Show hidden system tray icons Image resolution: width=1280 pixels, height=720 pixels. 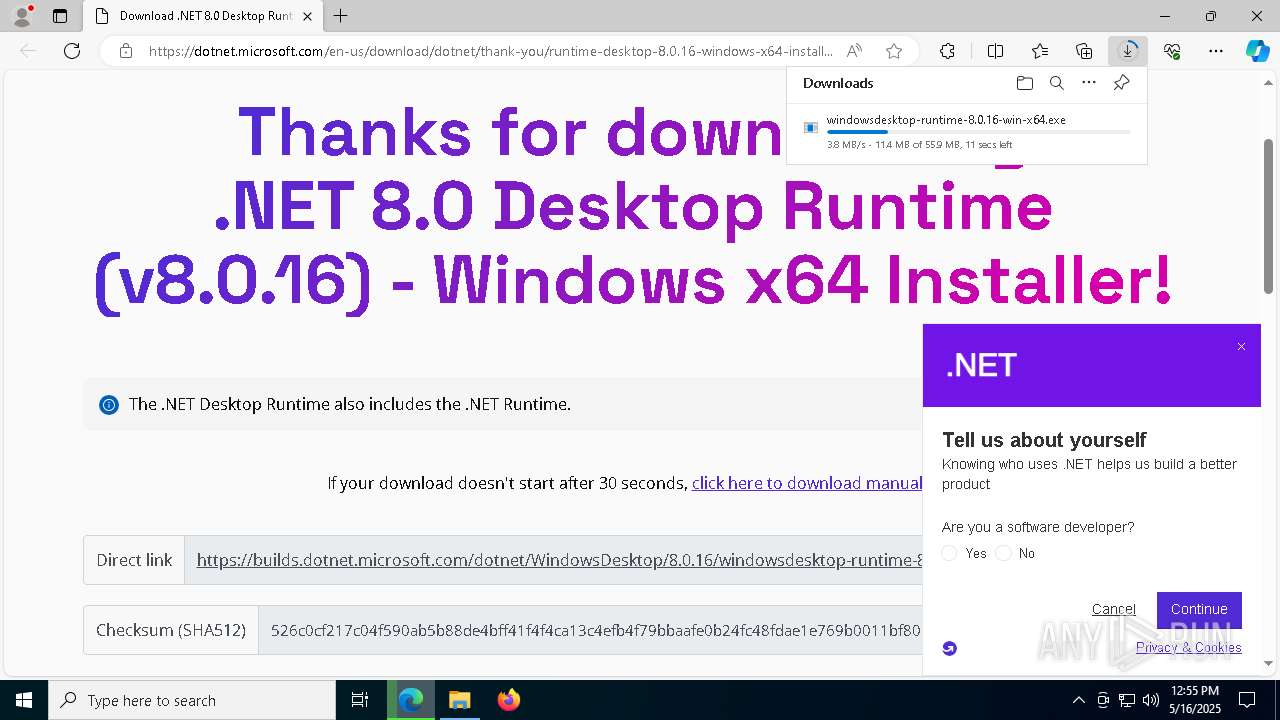[x=1078, y=700]
